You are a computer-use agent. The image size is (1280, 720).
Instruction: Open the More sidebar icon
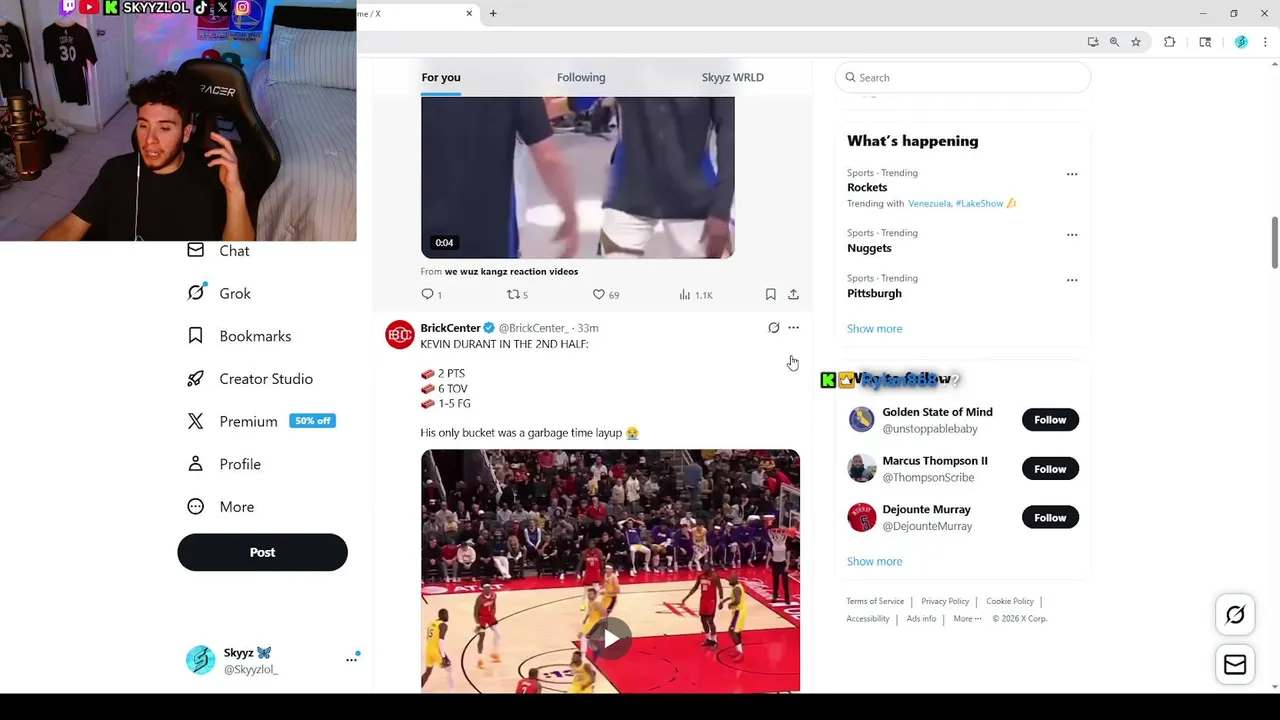pos(196,507)
